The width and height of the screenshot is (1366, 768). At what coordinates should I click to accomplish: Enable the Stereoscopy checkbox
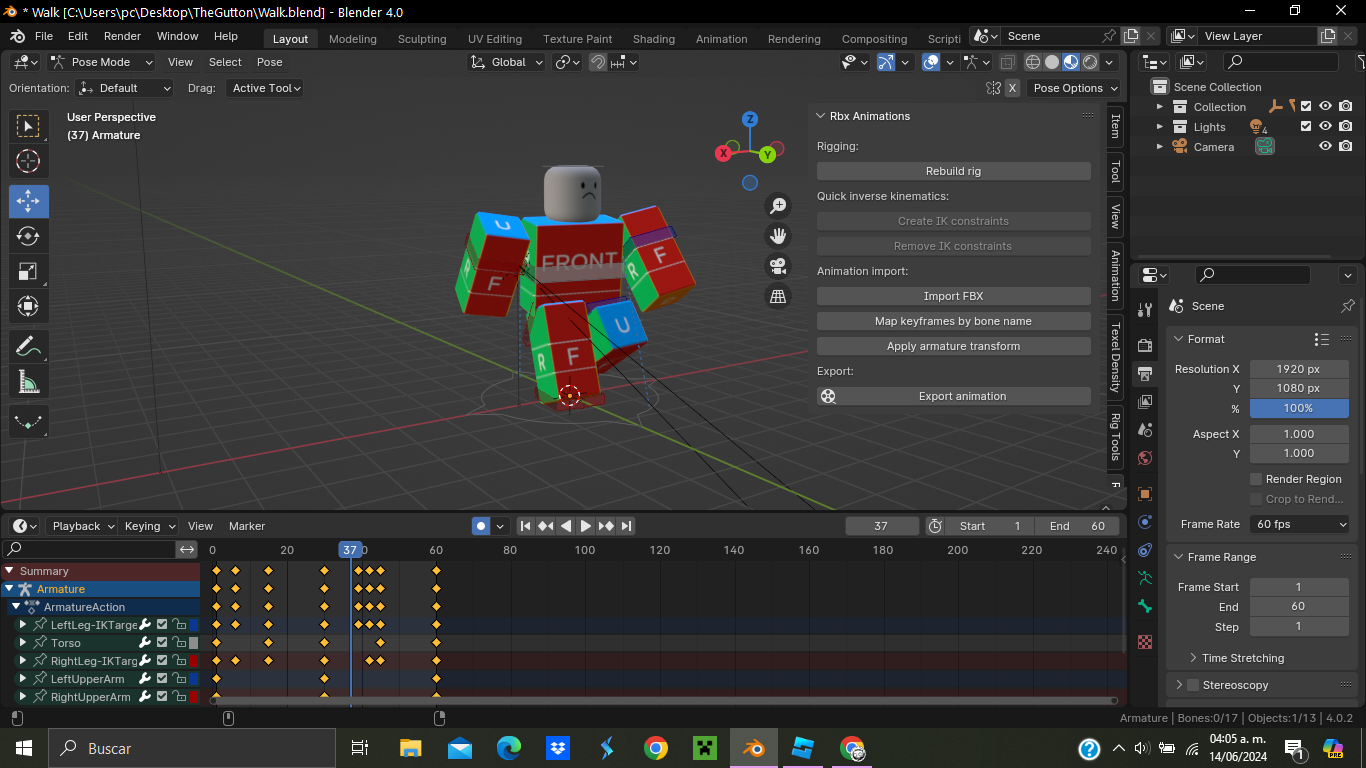click(x=1192, y=685)
